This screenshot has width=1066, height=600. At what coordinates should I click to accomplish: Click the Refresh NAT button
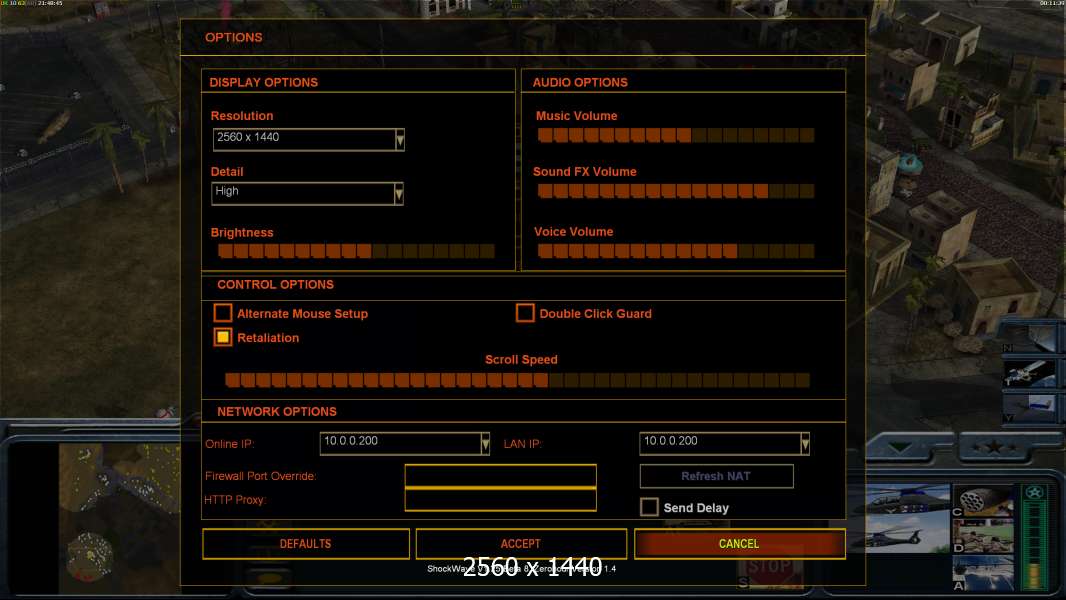tap(717, 476)
